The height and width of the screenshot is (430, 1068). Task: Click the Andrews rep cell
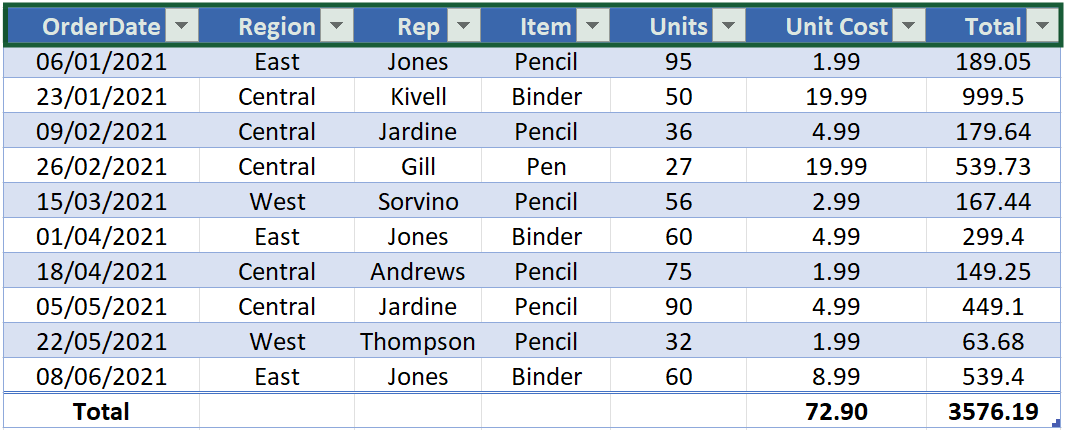(x=418, y=272)
